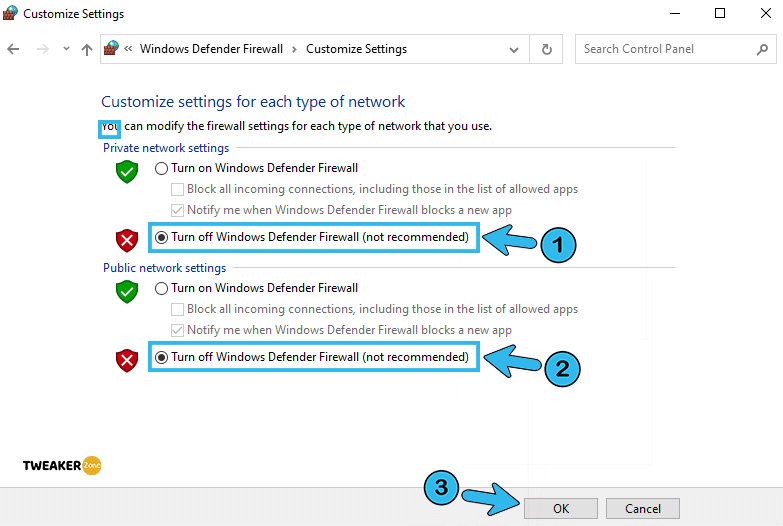This screenshot has height=526, width=783.
Task: Click Customize settings for each type heading
Action: click(x=253, y=101)
